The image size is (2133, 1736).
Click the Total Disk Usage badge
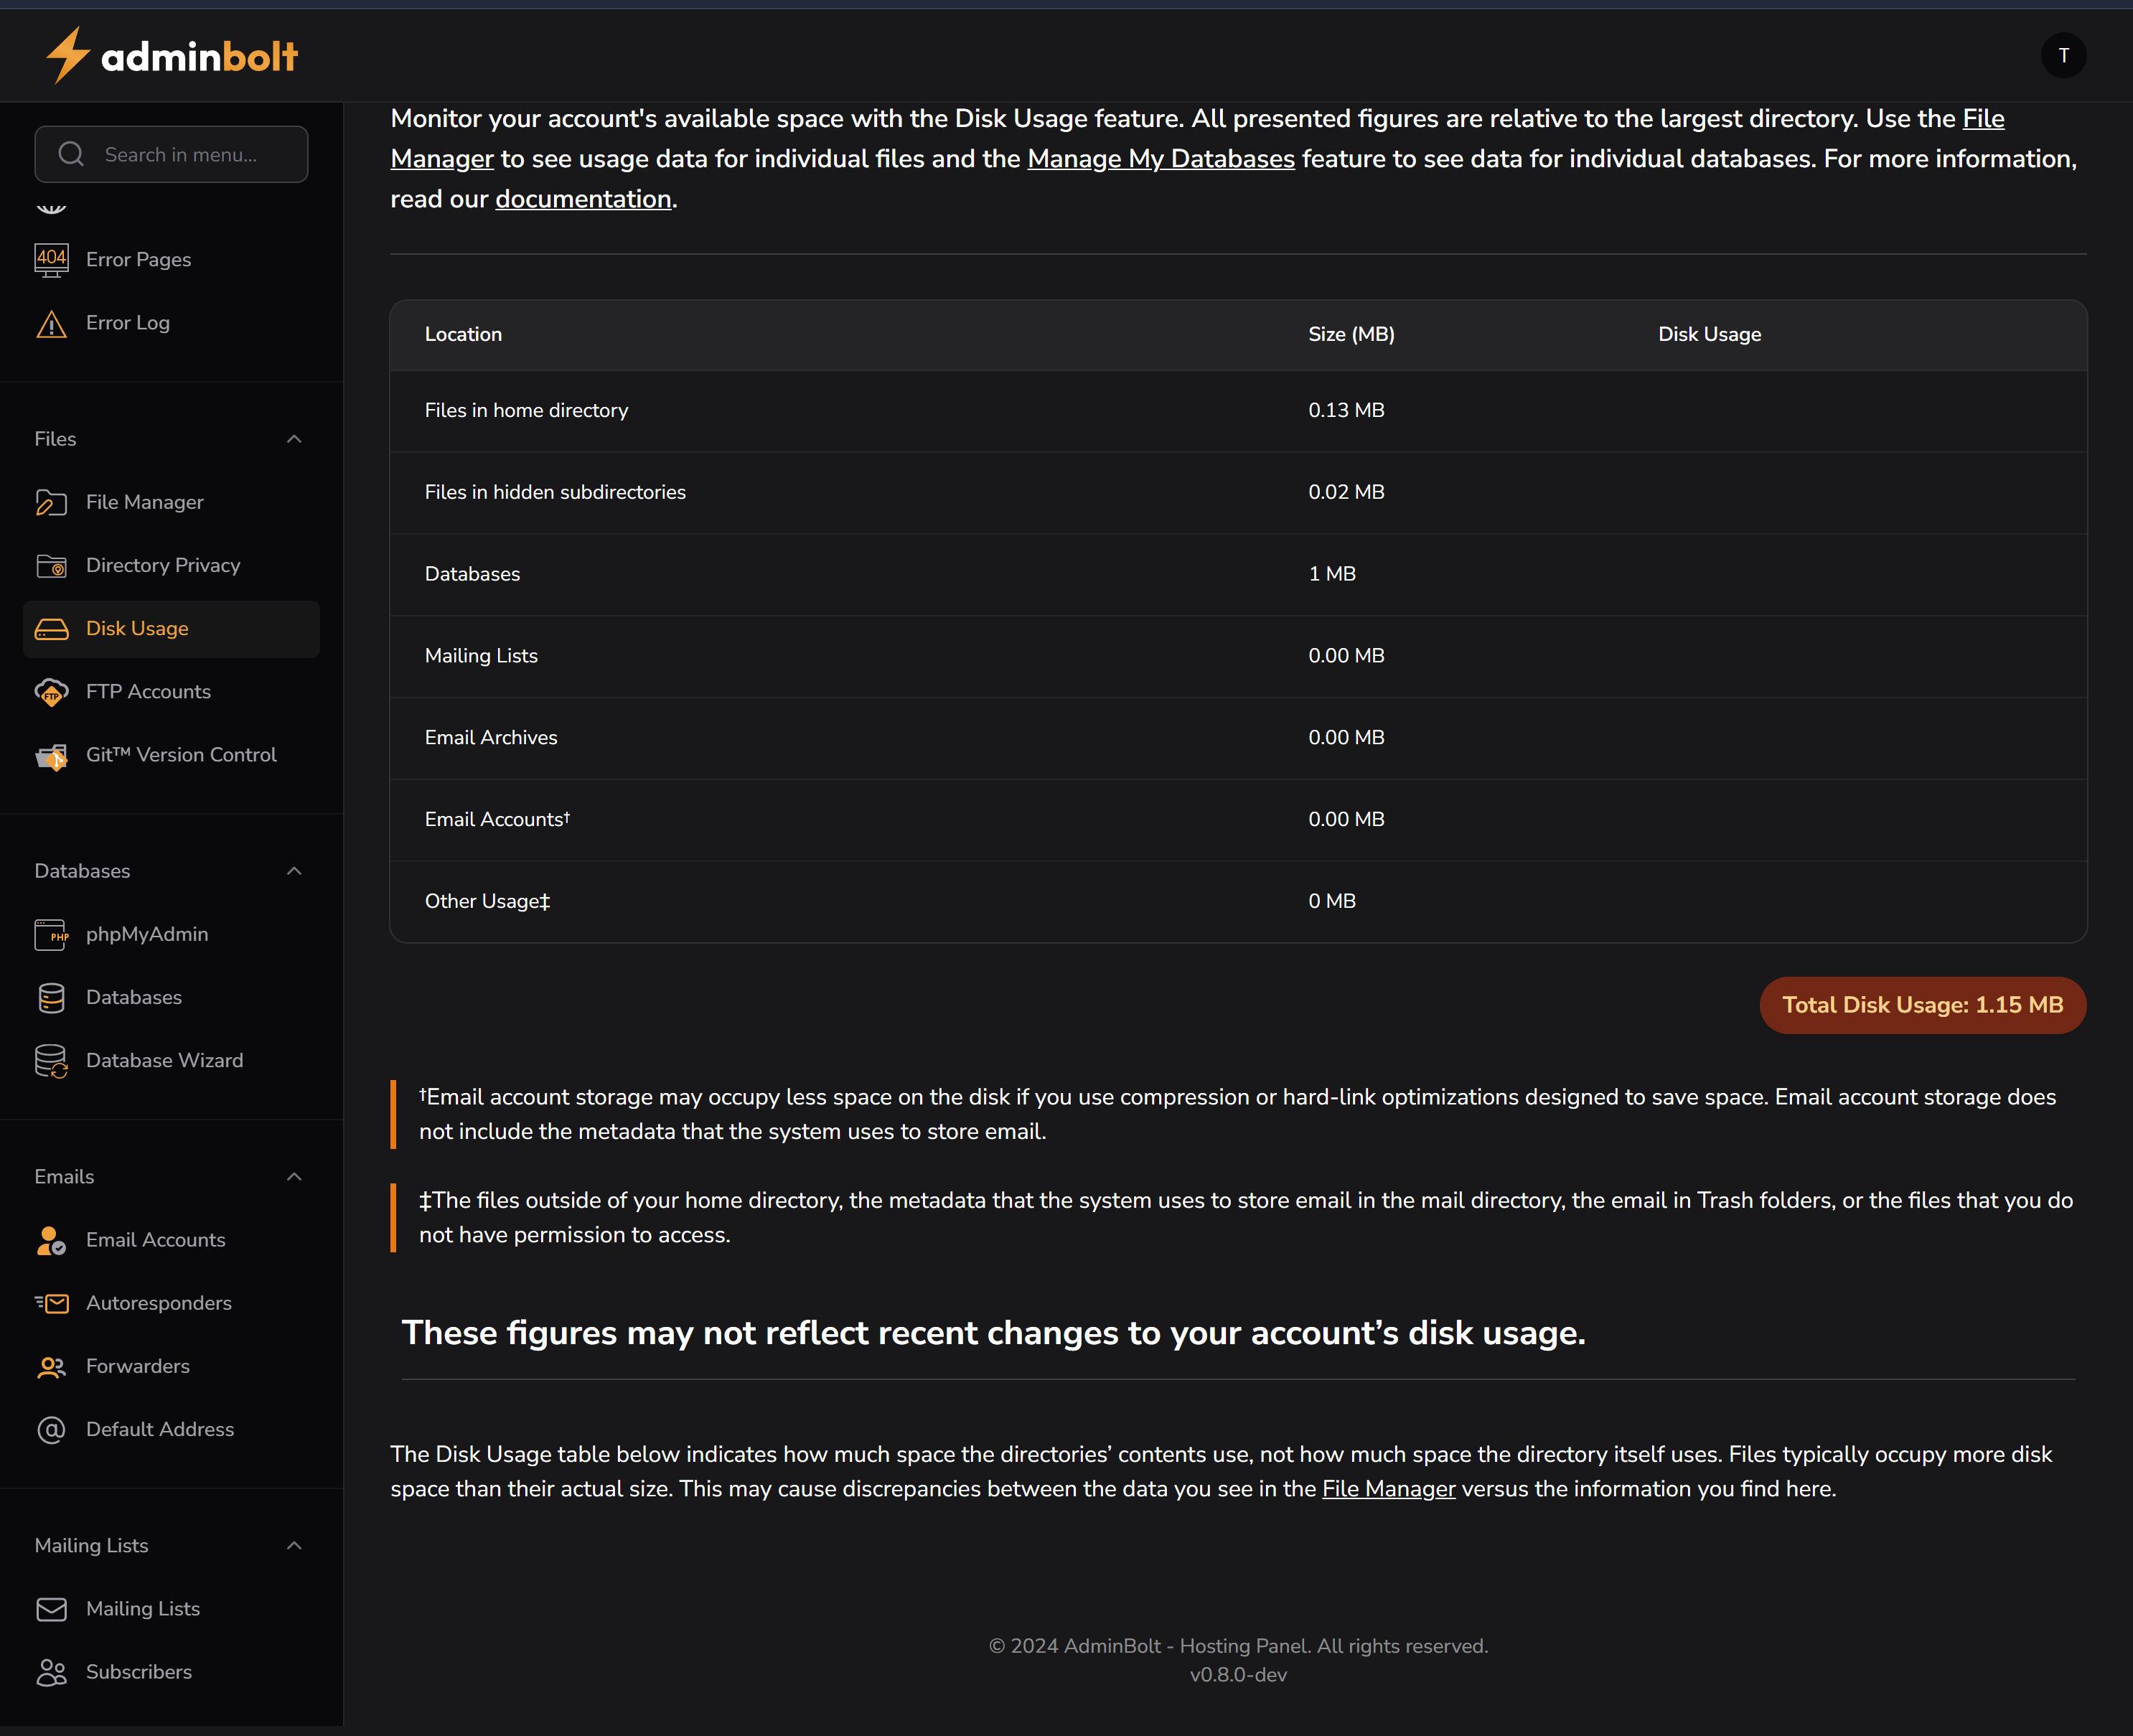click(1921, 1005)
